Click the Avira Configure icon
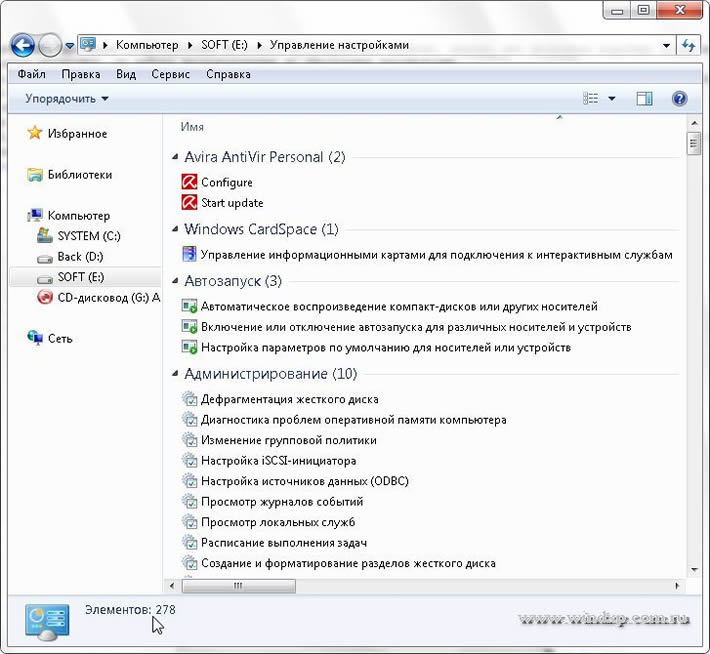 189,182
